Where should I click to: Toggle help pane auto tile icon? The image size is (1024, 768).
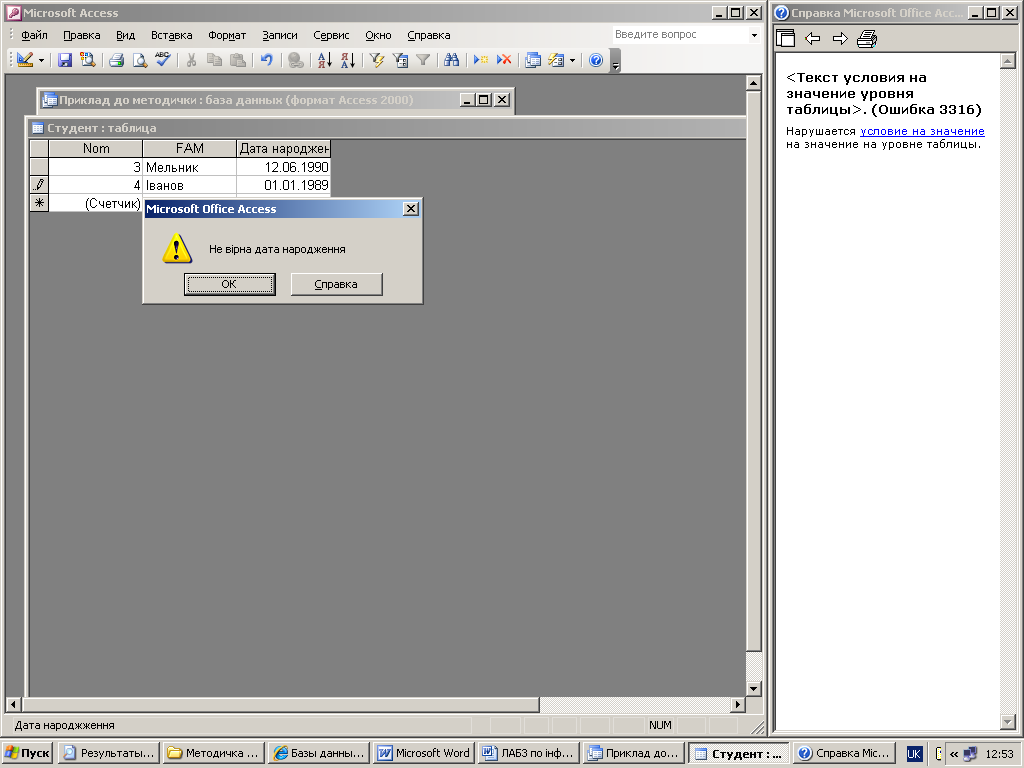coord(785,39)
